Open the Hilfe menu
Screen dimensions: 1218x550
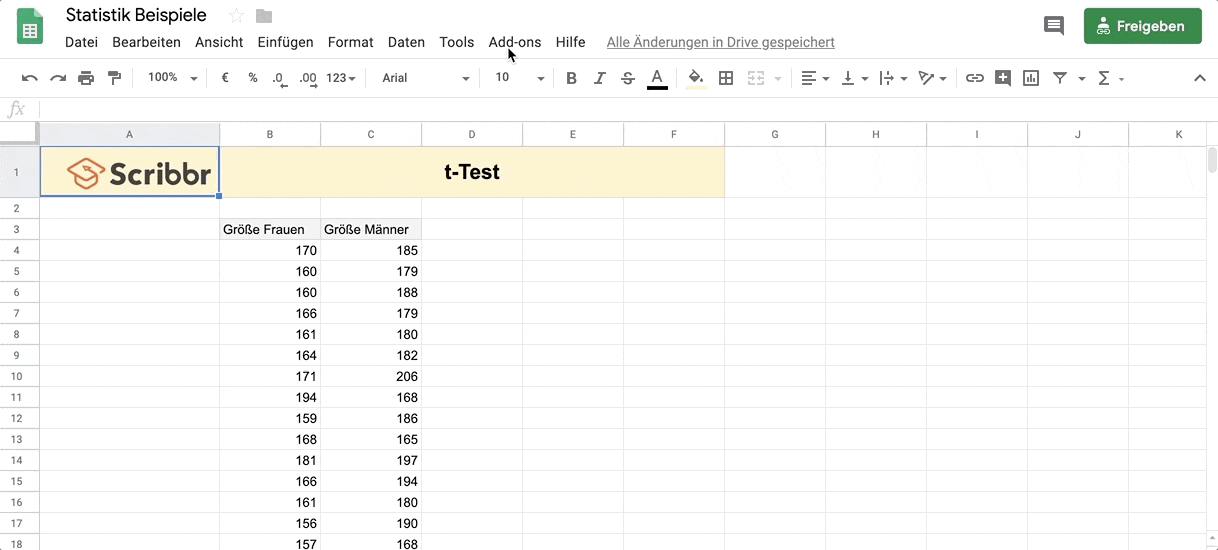pyautogui.click(x=570, y=42)
